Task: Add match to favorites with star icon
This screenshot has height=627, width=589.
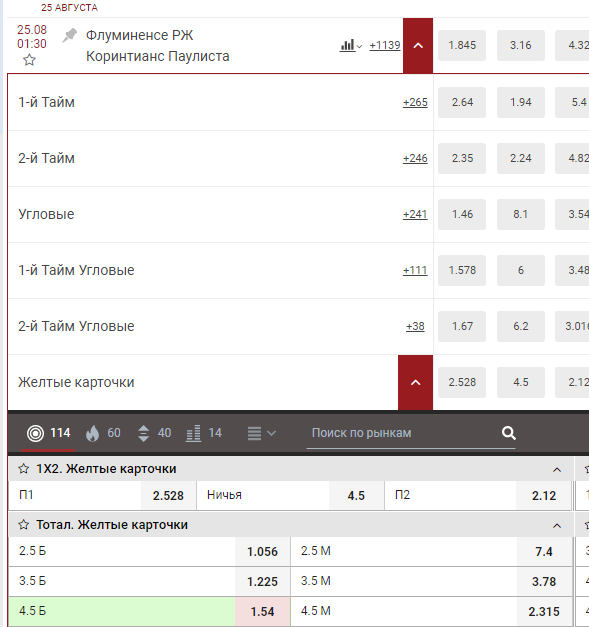Action: point(29,60)
